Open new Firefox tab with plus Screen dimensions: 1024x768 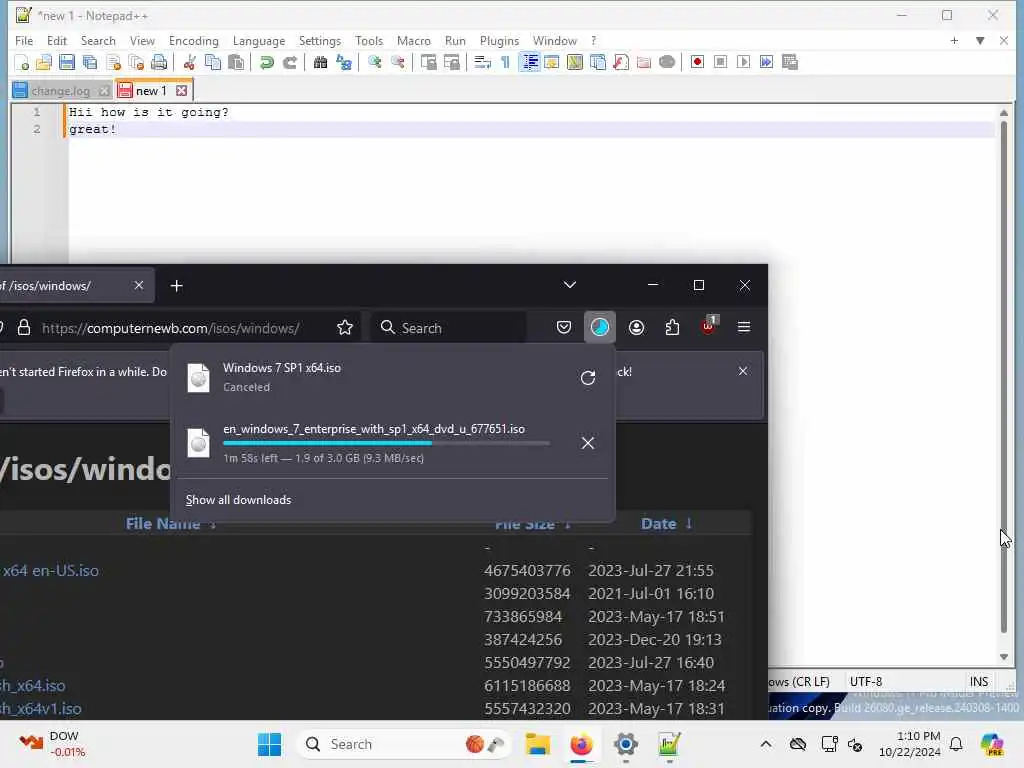click(176, 285)
